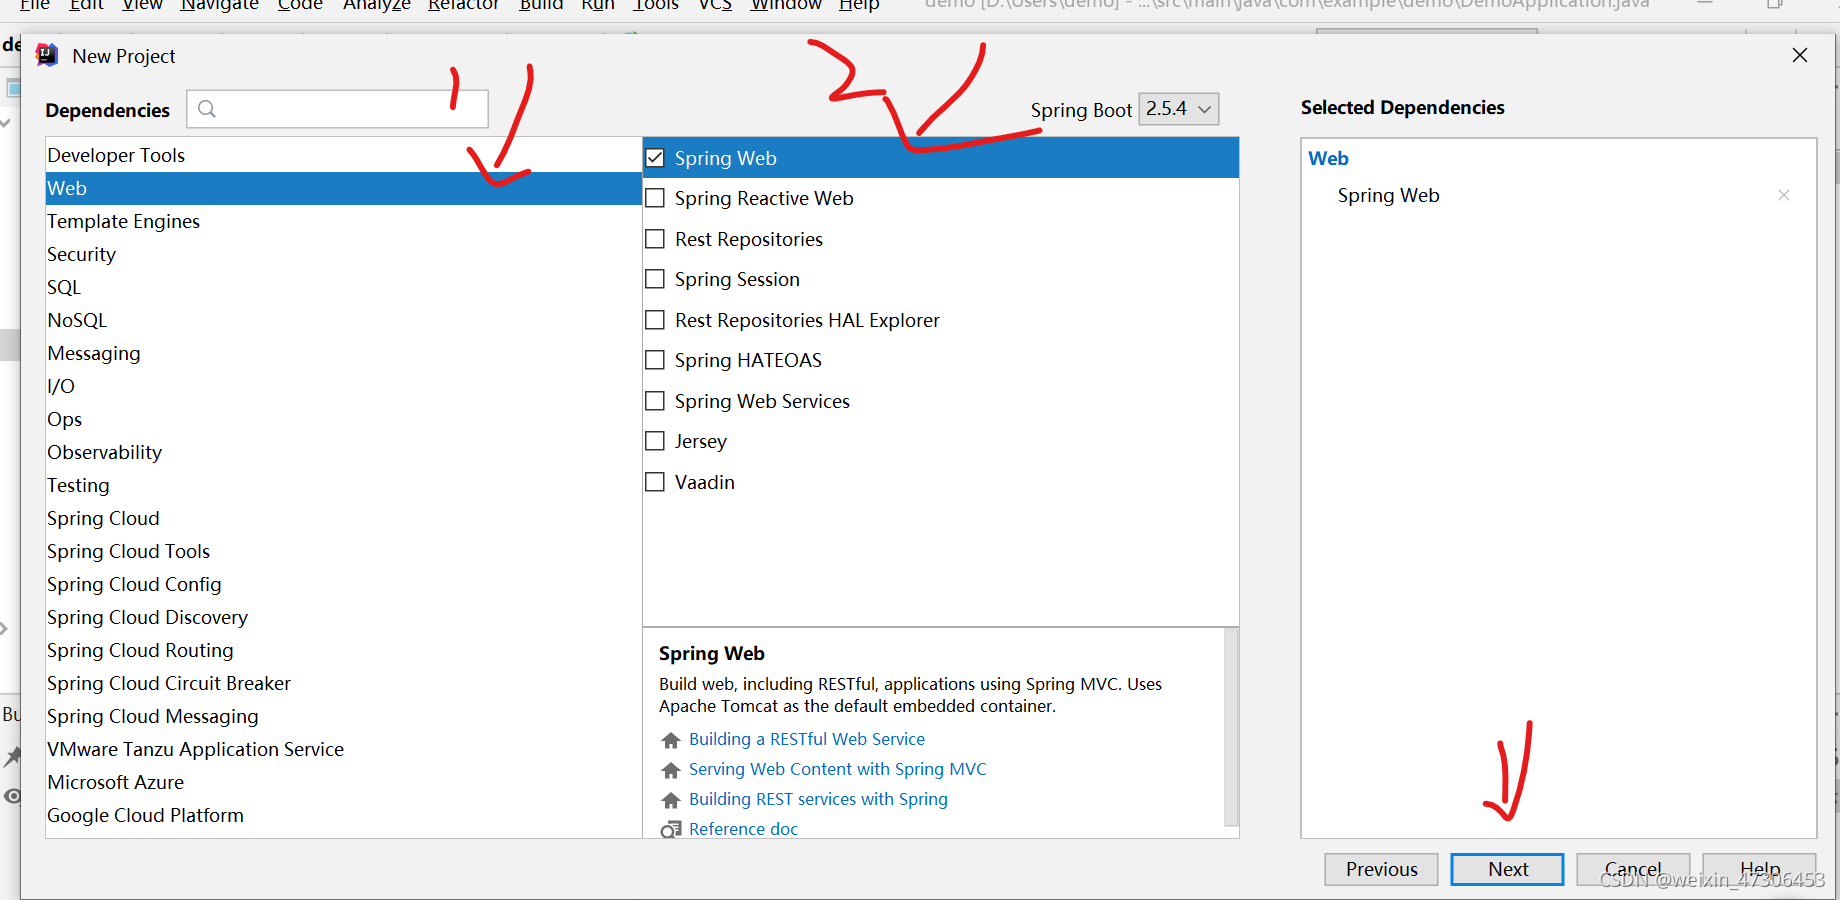The image size is (1840, 900).
Task: Open the Navigate menu in IDE window
Action: 220,5
